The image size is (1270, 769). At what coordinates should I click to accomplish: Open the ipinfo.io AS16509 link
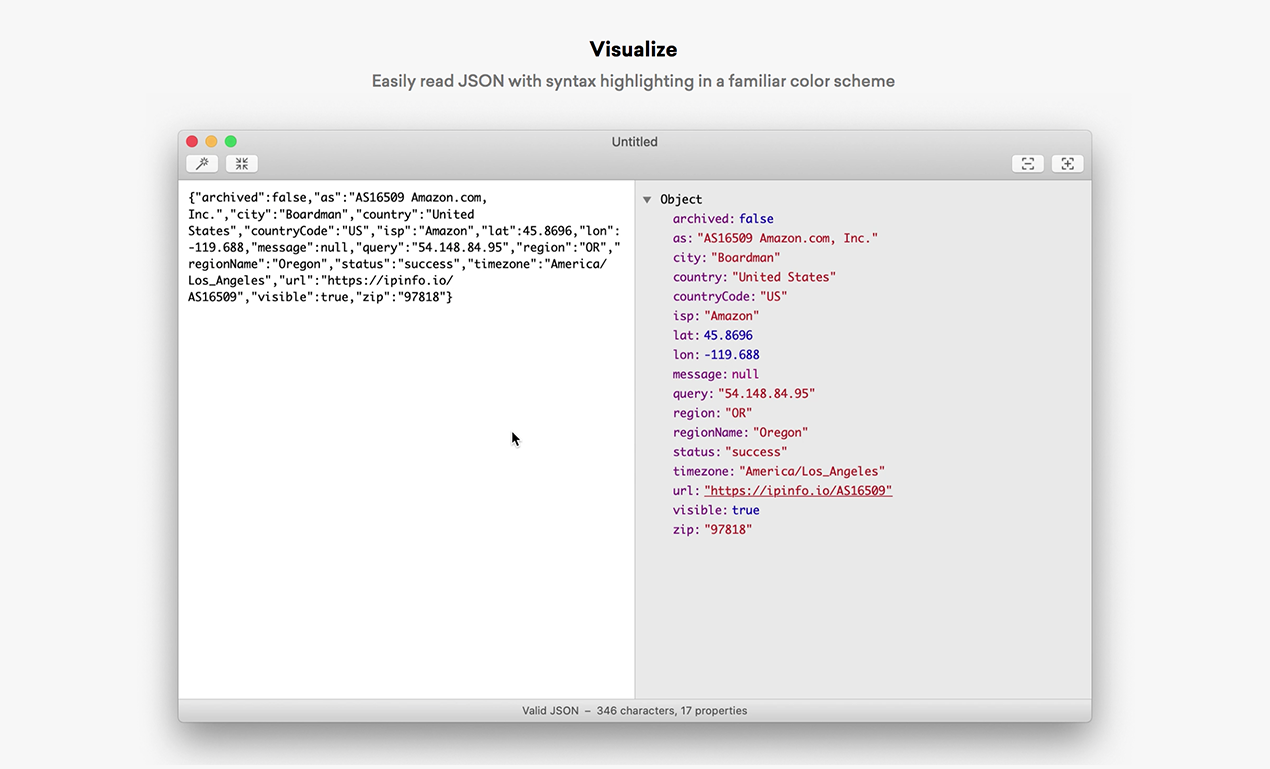tap(795, 490)
